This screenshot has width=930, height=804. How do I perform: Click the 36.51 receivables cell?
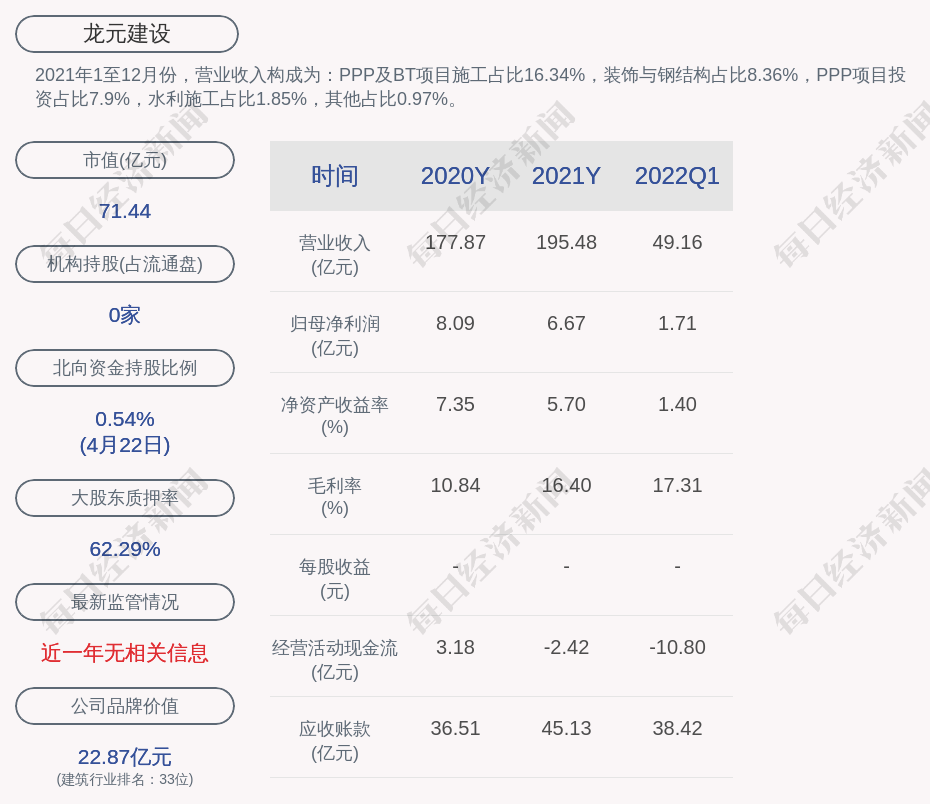455,728
